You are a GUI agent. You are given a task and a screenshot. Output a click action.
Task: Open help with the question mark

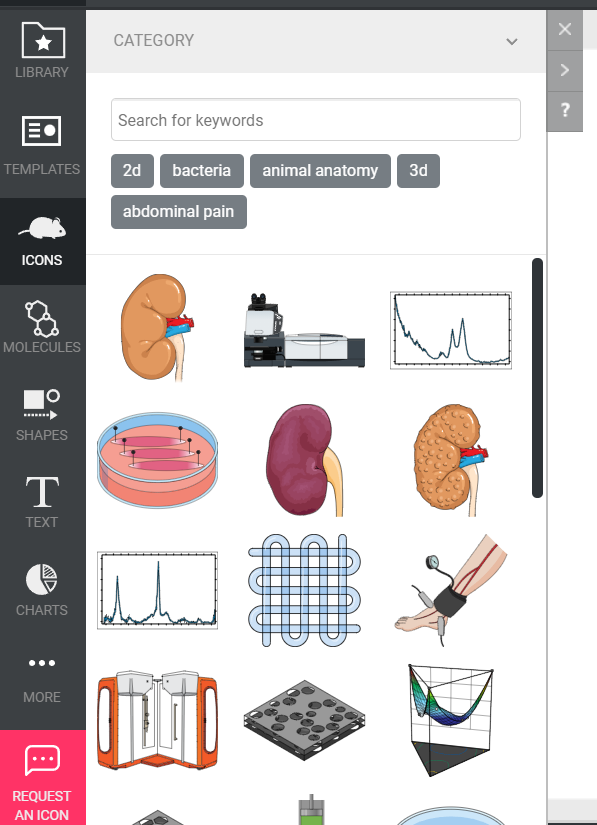[x=565, y=110]
